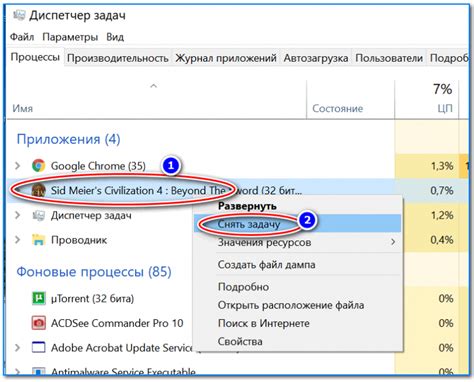The width and height of the screenshot is (474, 382).
Task: Select the µTorrent (32 бита) row
Action: [92, 298]
